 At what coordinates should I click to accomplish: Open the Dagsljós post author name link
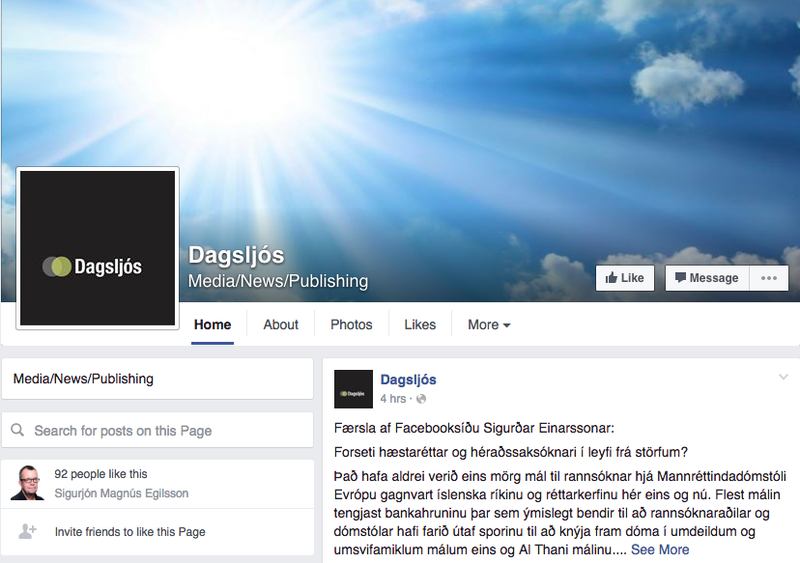pyautogui.click(x=408, y=380)
